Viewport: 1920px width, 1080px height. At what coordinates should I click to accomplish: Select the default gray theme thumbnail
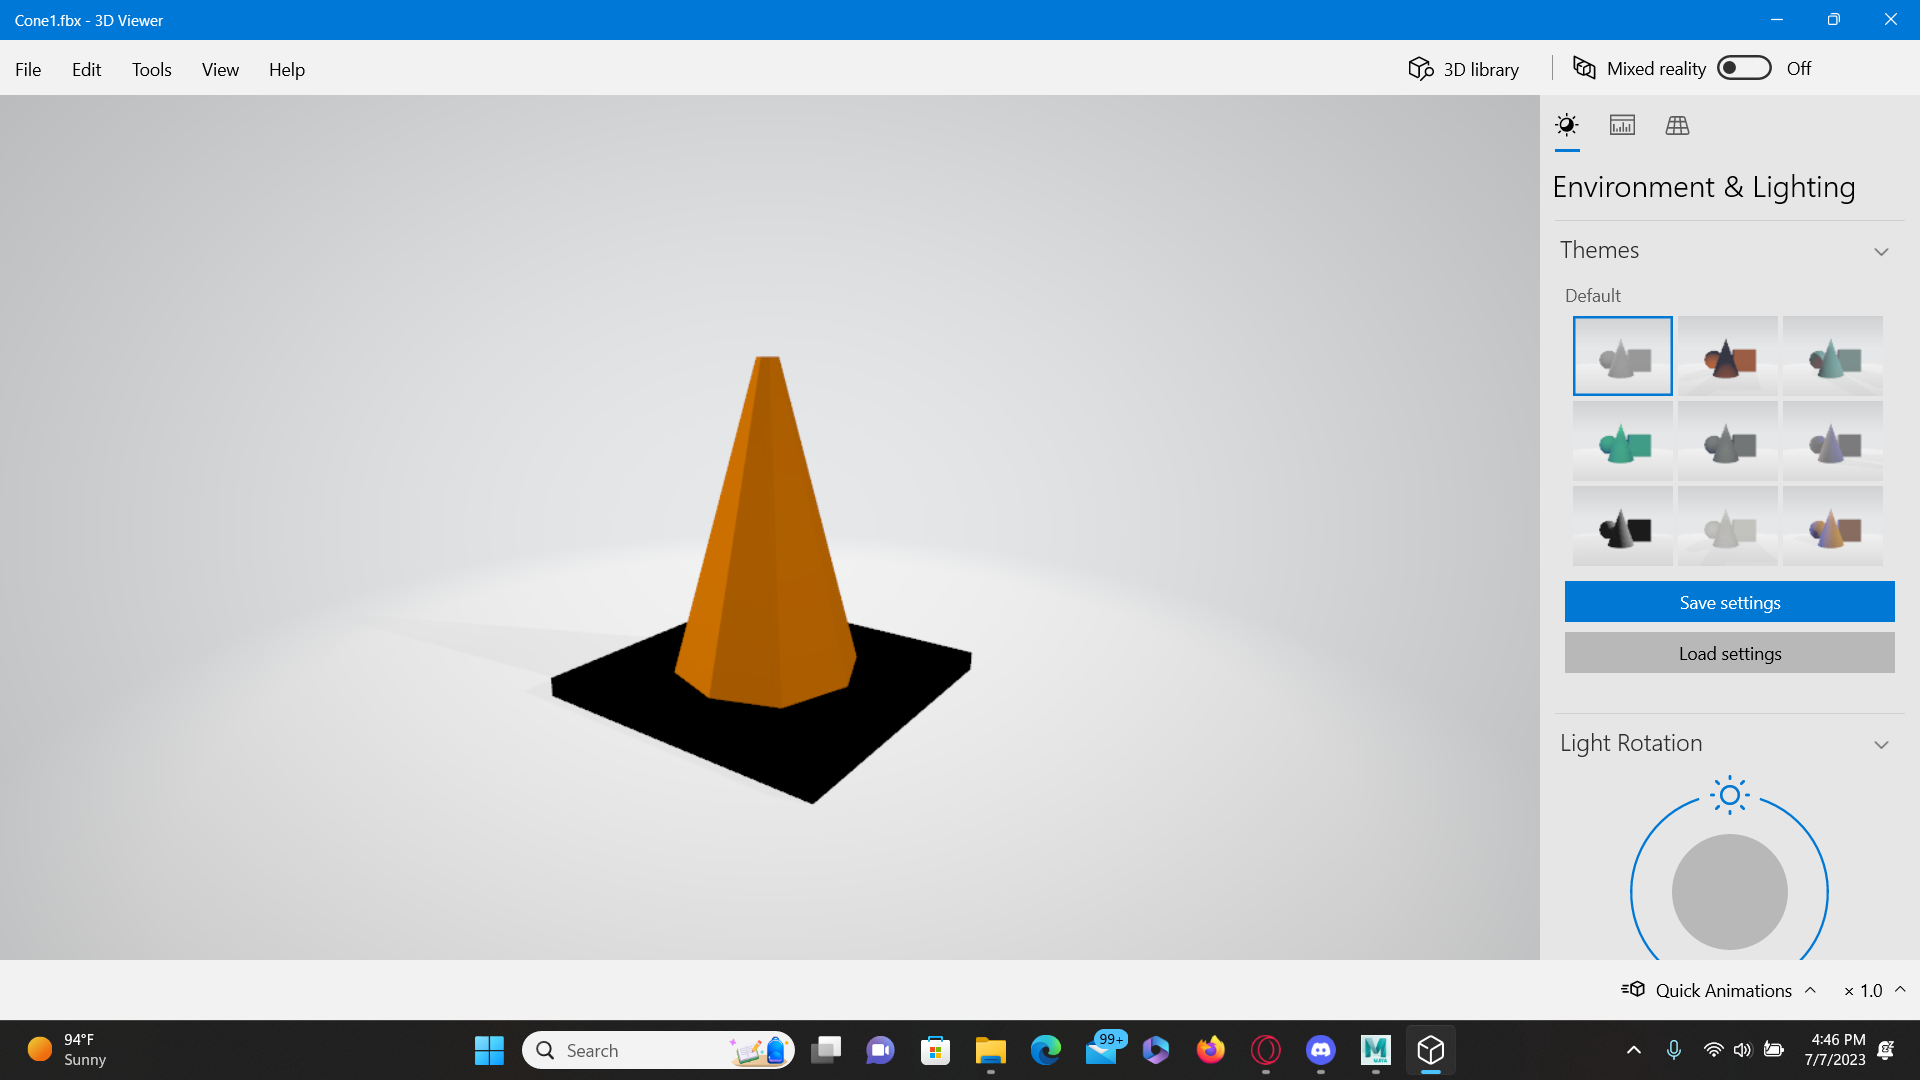pos(1622,356)
